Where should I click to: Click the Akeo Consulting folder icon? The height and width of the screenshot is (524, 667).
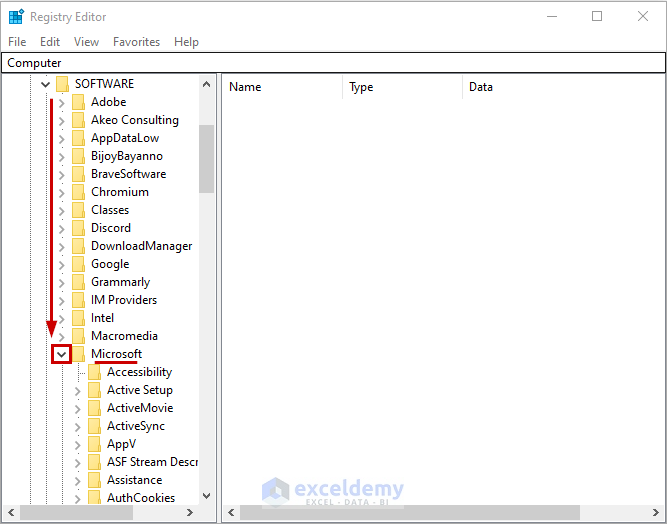coord(78,120)
